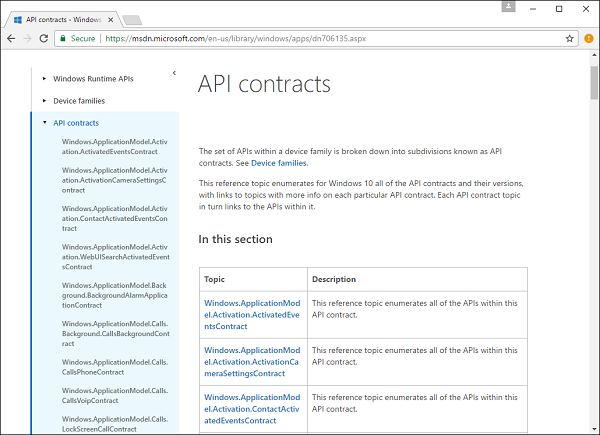Open the ActivatedEventsContract link in the table
Viewport: 600px width, 435px height.
click(250, 312)
